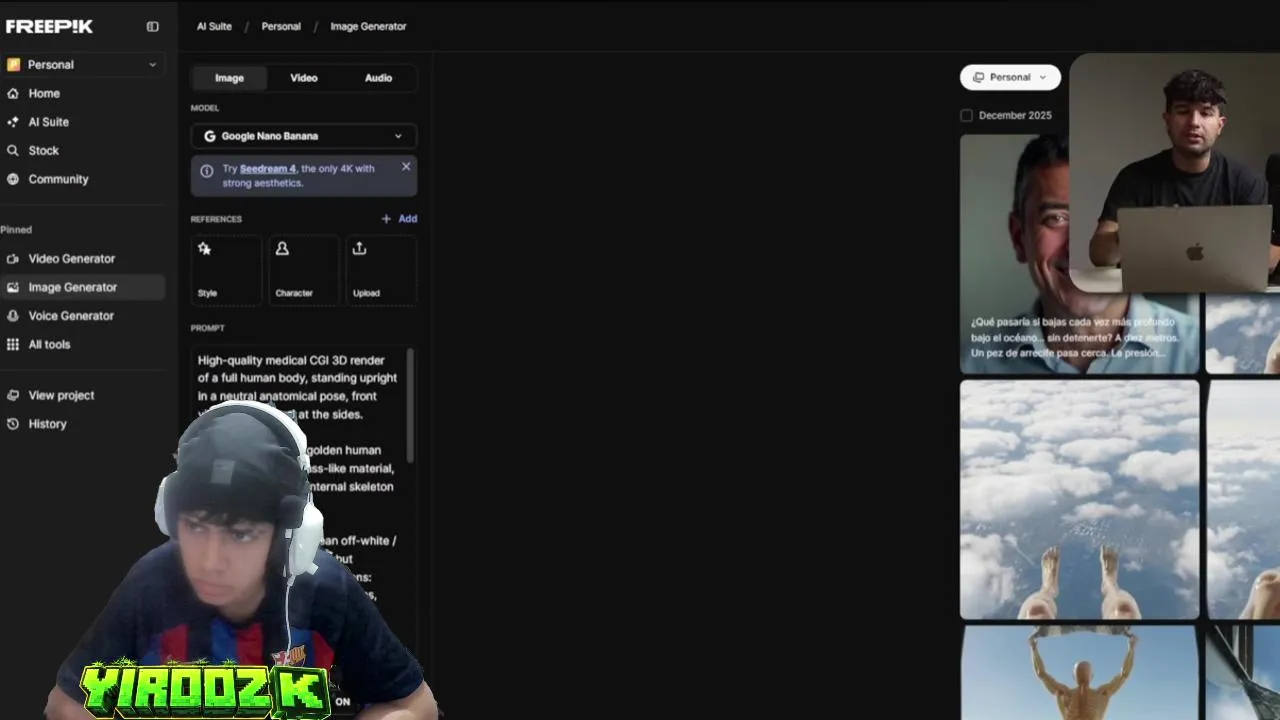Click the Video Generator camera icon

tap(13, 258)
